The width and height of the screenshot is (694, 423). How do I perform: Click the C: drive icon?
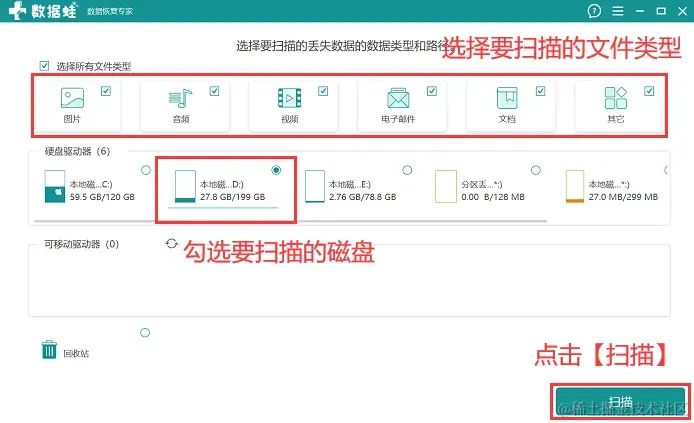pyautogui.click(x=55, y=186)
